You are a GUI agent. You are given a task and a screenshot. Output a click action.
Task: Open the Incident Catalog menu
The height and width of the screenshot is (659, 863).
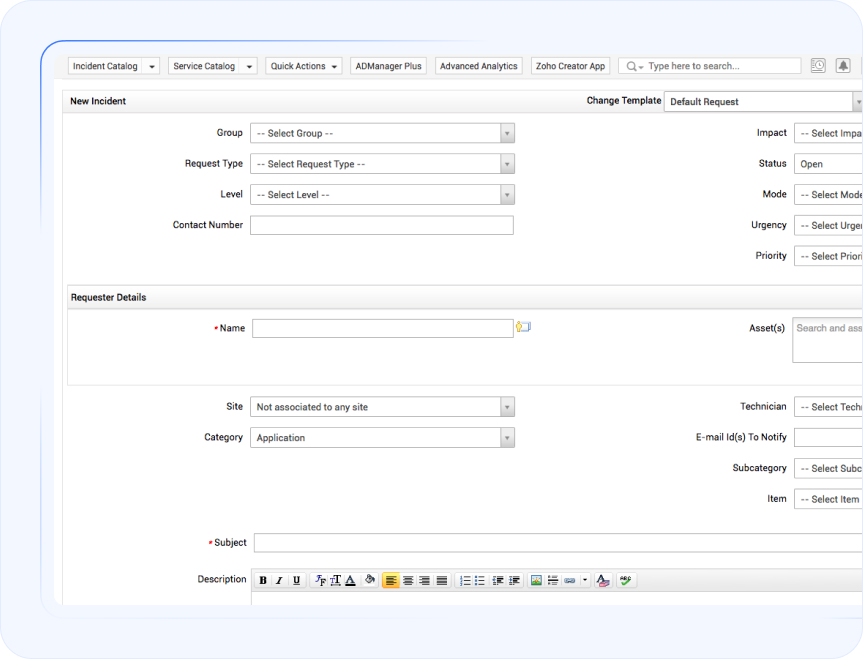click(x=113, y=67)
